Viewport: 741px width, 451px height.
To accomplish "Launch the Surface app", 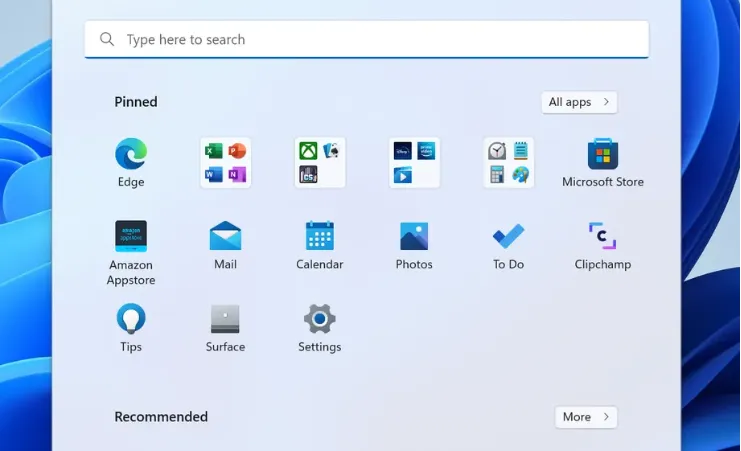I will tap(225, 328).
